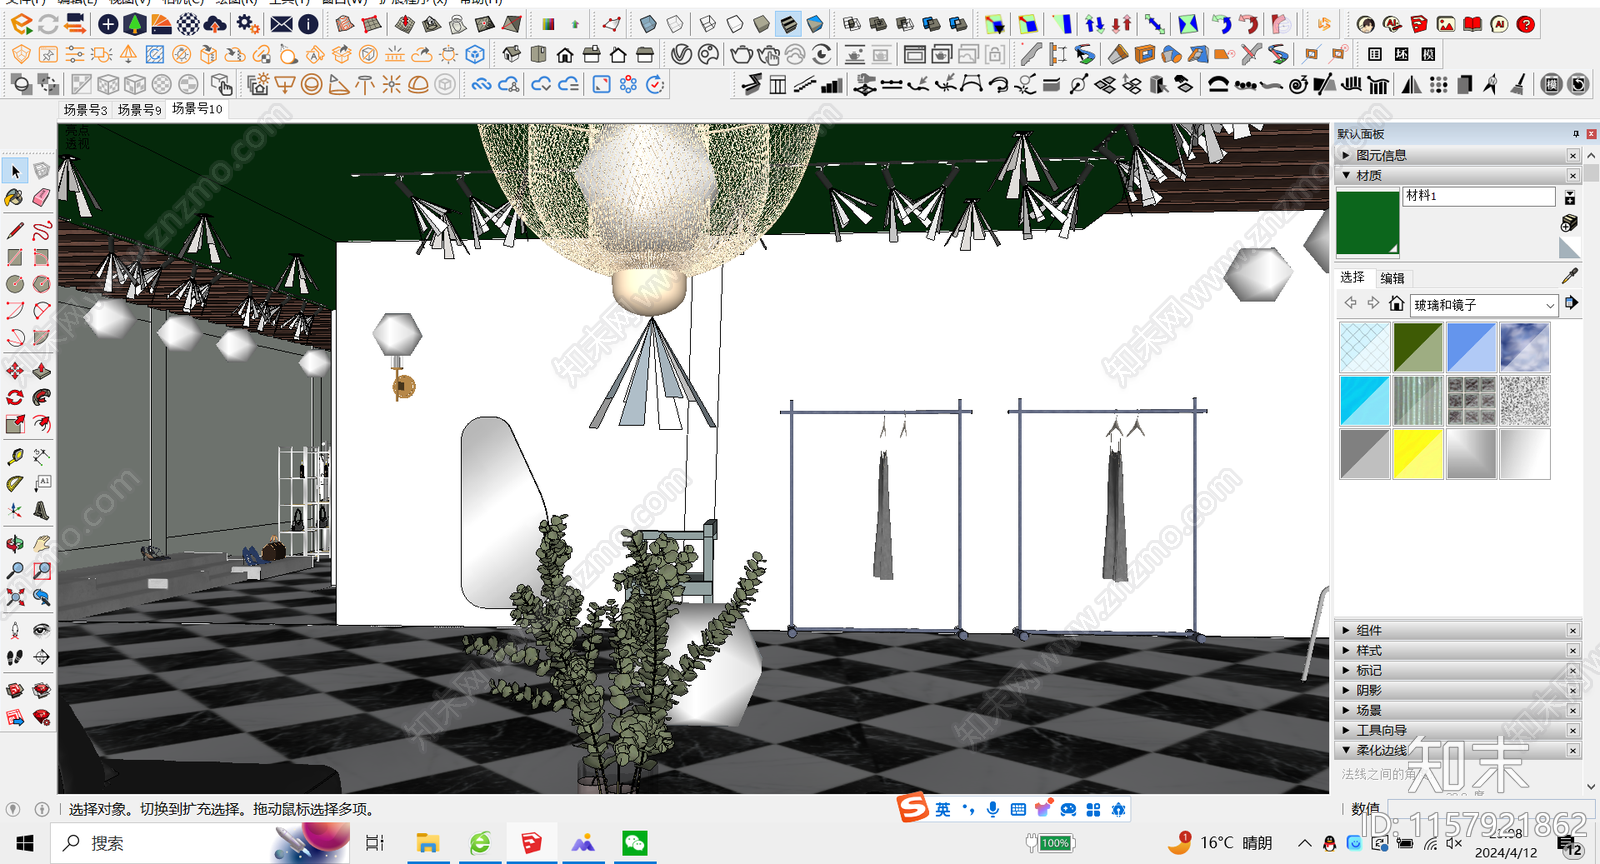Viewport: 1600px width, 864px height.
Task: Edit the material name field 材料1
Action: pos(1479,196)
